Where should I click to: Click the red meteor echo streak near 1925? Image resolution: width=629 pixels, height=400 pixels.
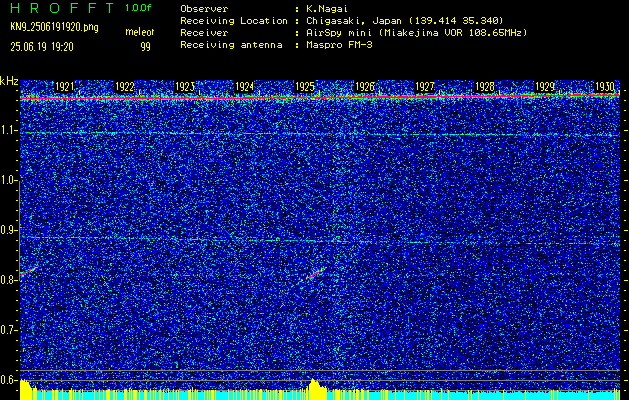pos(317,273)
